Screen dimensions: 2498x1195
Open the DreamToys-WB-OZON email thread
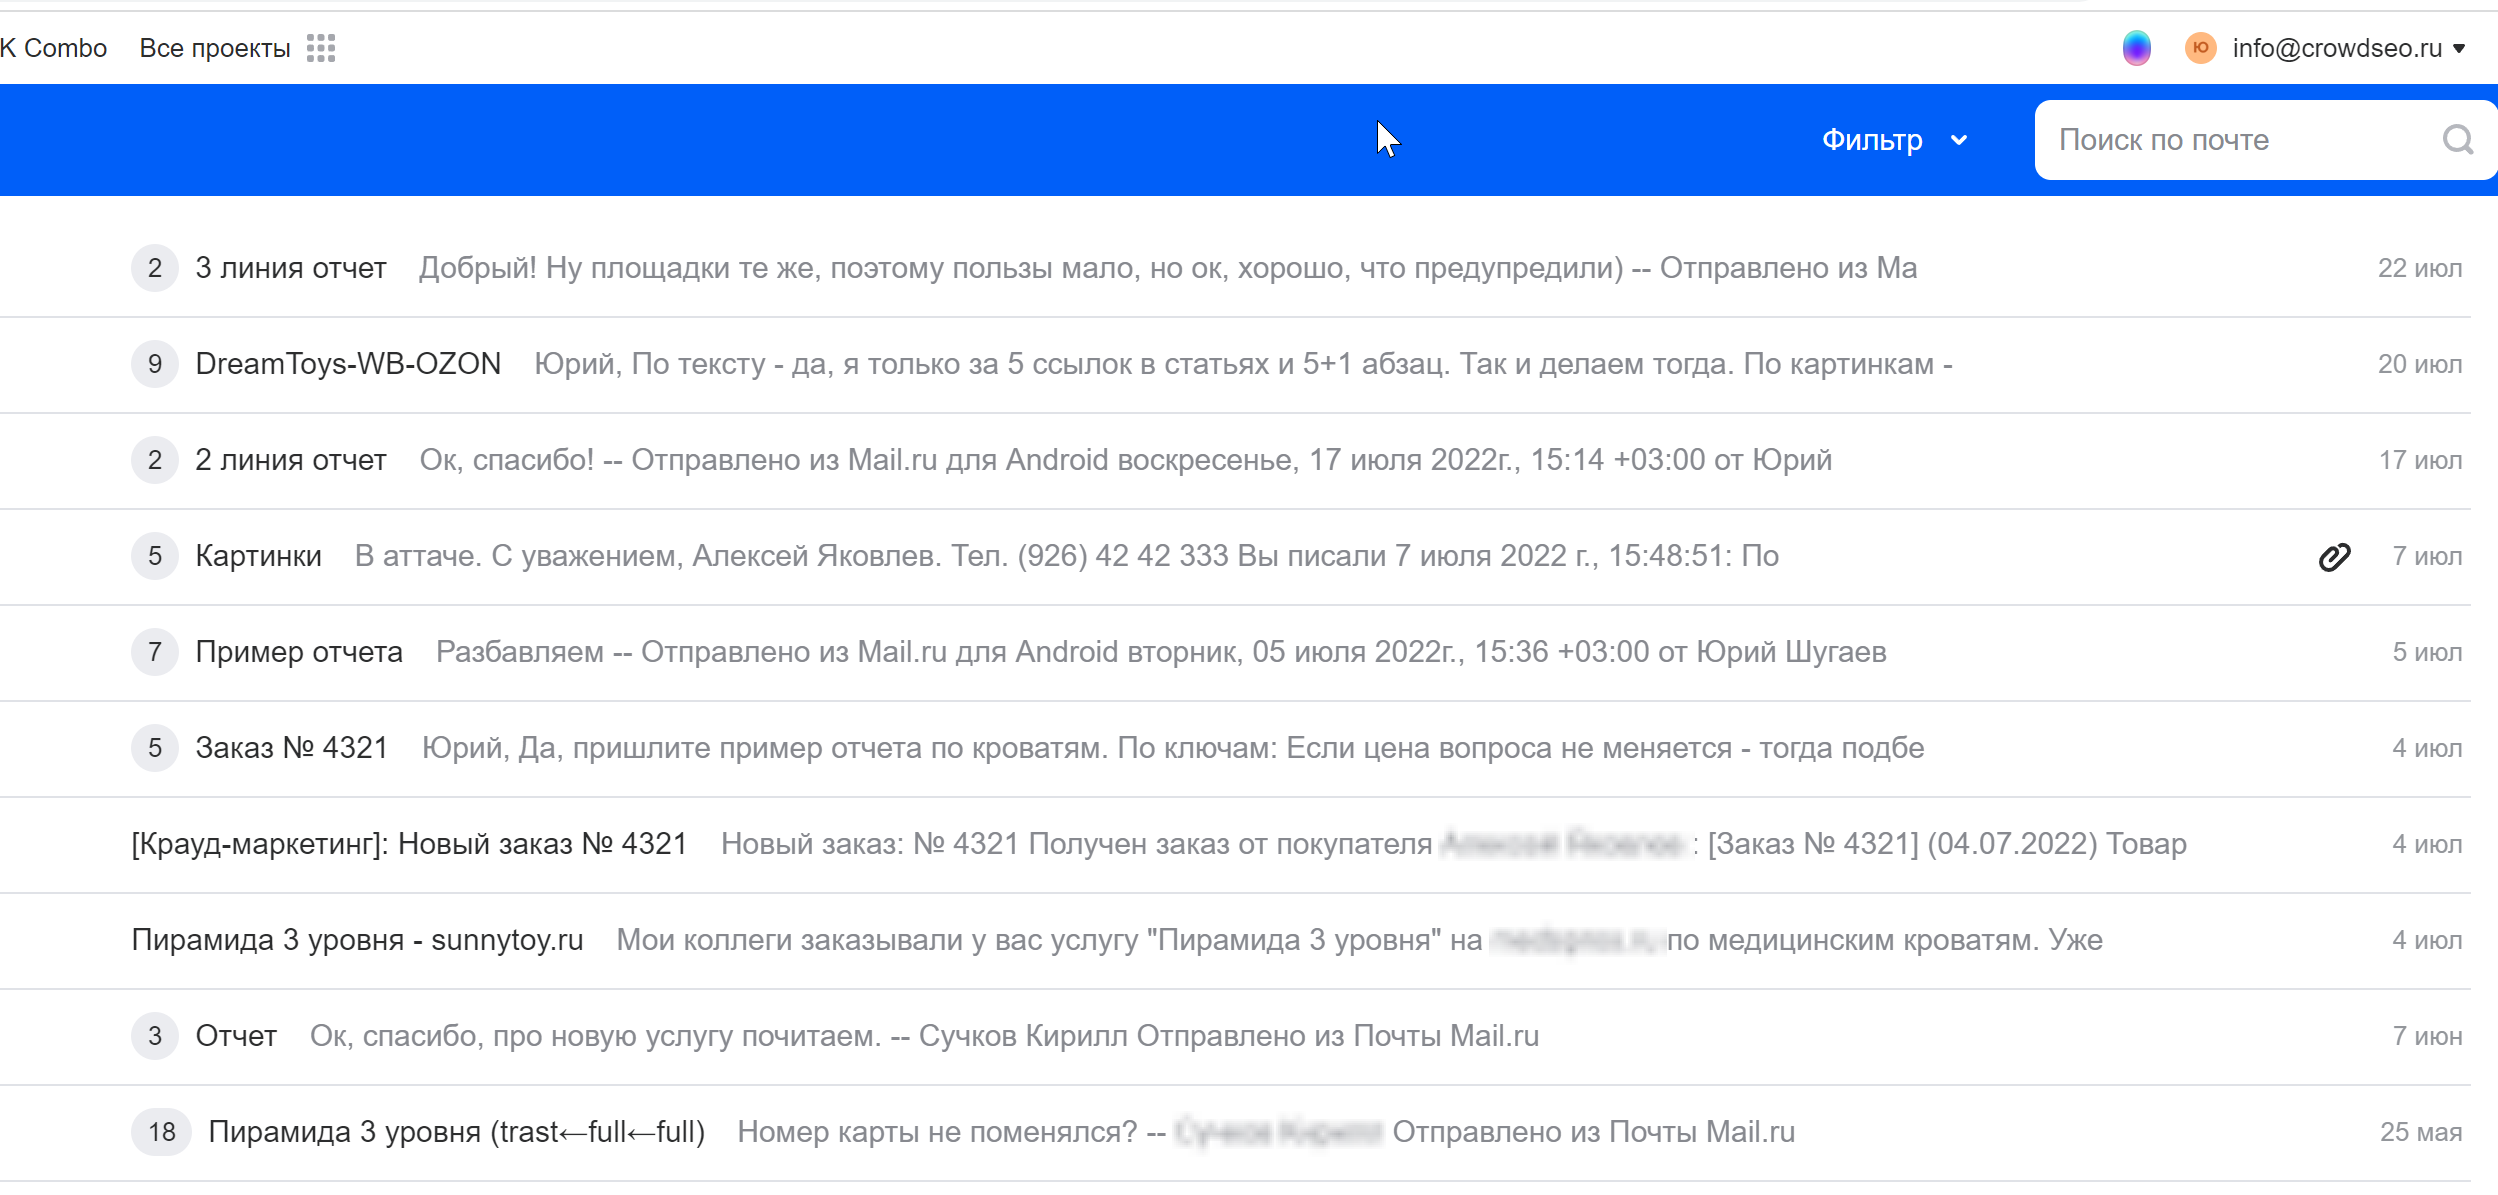[348, 364]
